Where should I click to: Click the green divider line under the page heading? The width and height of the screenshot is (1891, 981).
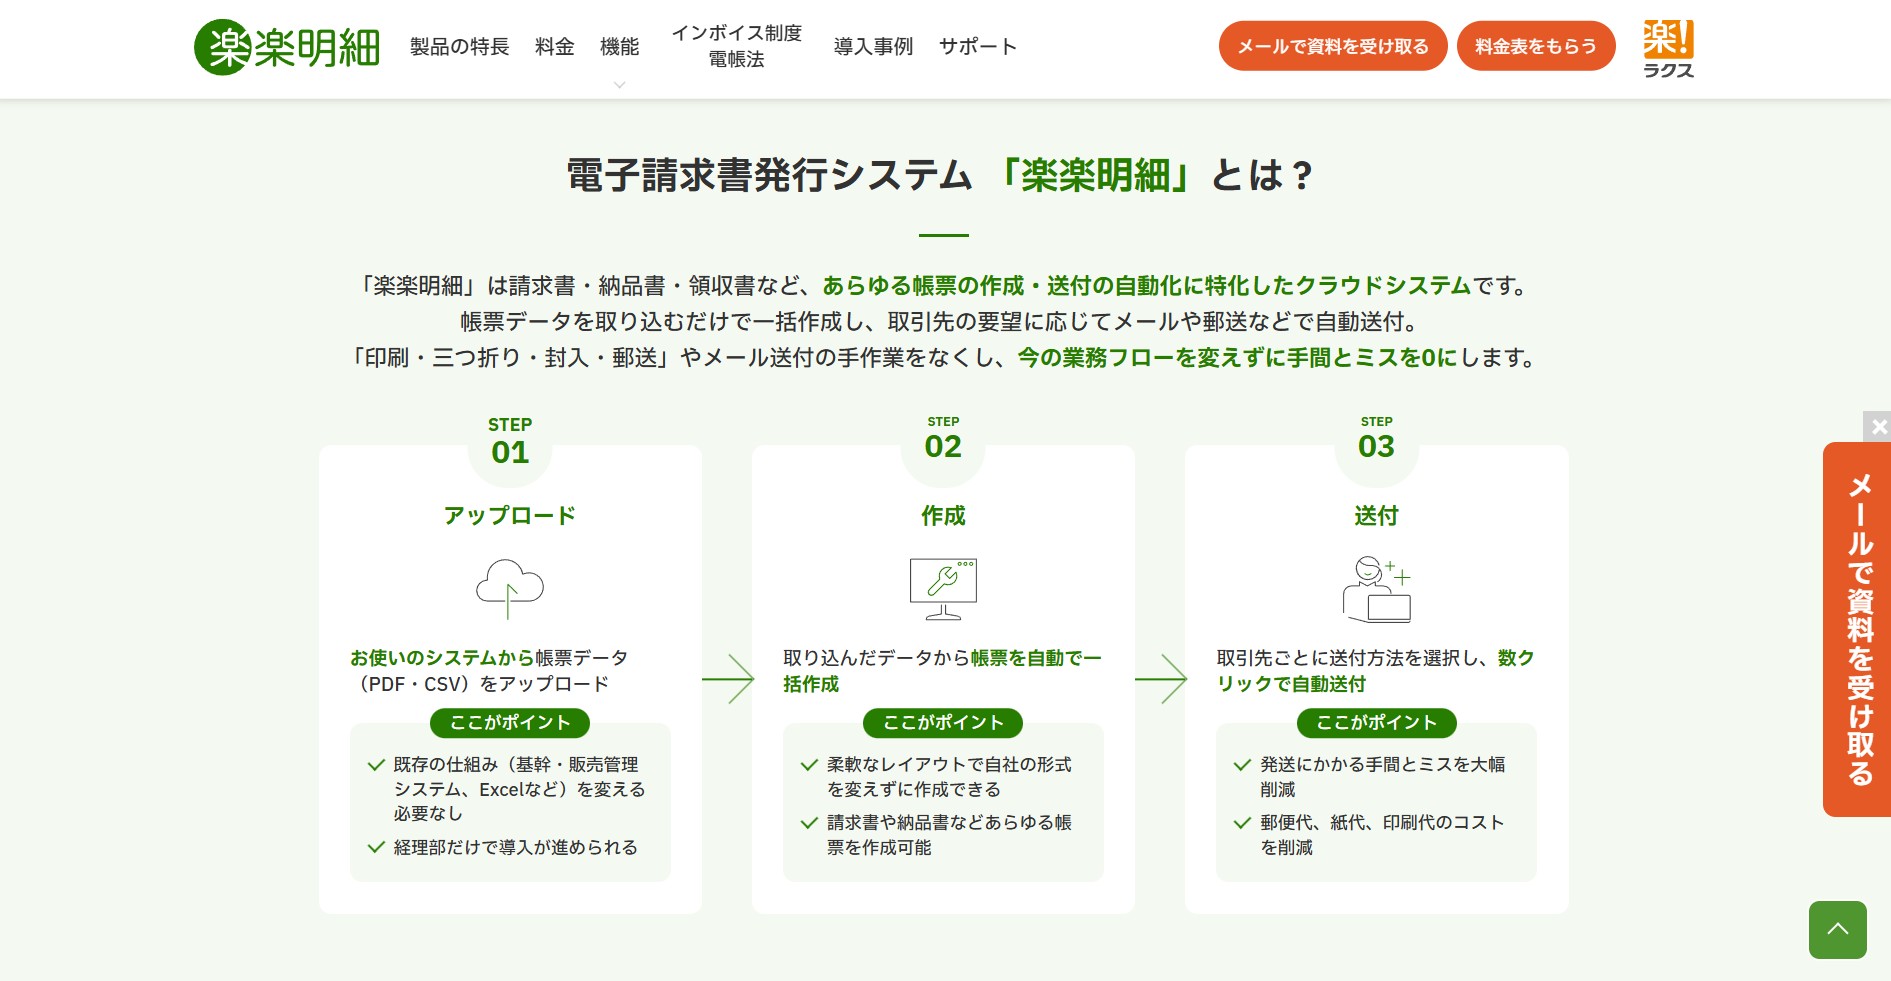tap(944, 234)
